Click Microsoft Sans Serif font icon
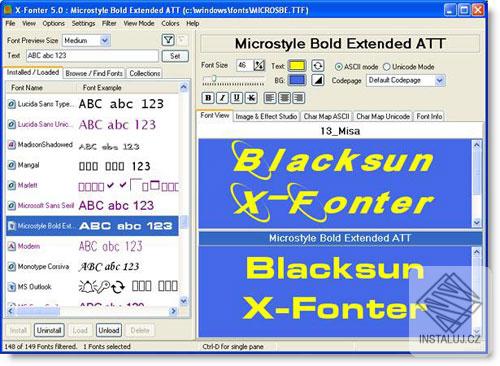The image size is (500, 366). pos(12,206)
